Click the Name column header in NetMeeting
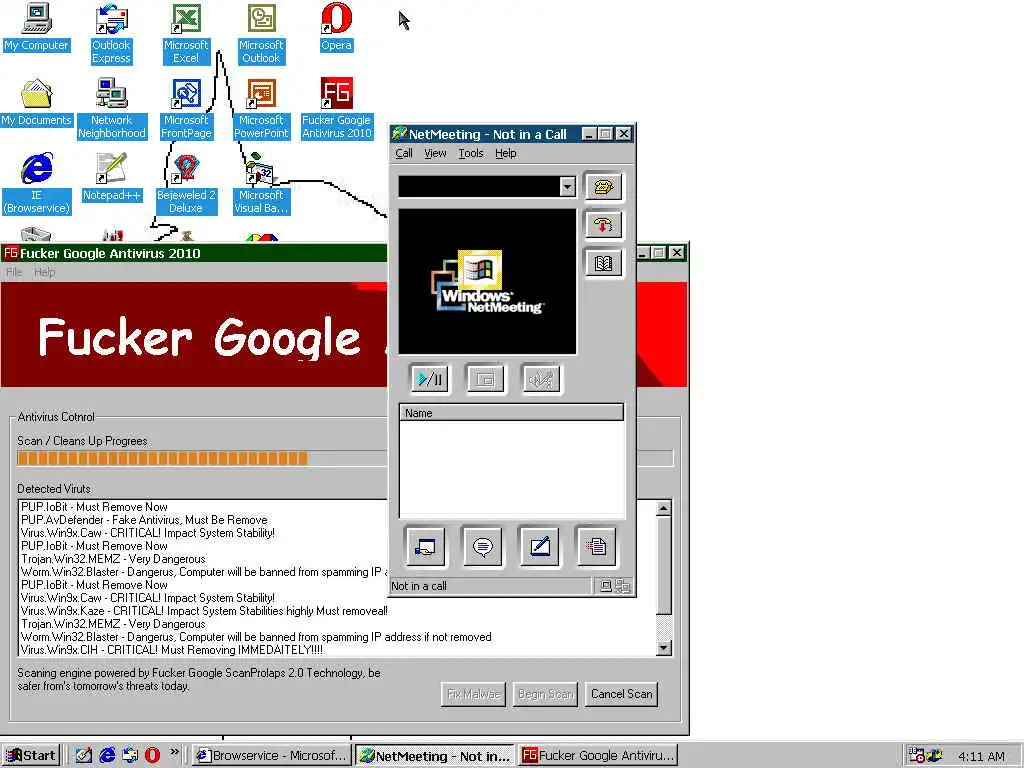 (511, 413)
